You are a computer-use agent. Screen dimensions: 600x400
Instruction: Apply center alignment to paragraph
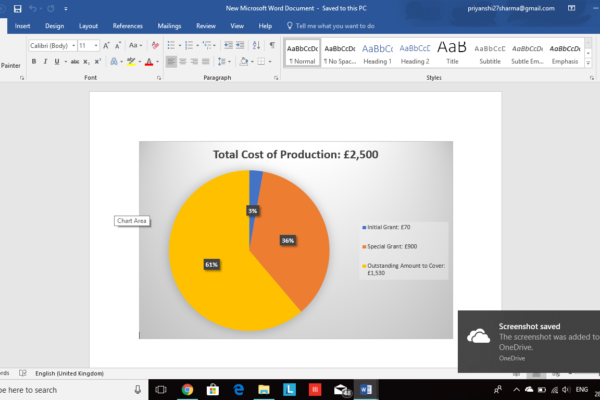click(x=185, y=61)
